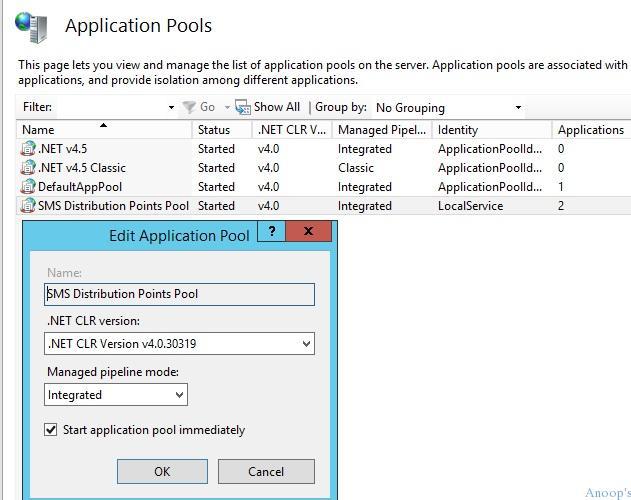The image size is (631, 500).
Task: Click the v4.0 cell of .NET v4.5 Classic
Action: coord(268,167)
